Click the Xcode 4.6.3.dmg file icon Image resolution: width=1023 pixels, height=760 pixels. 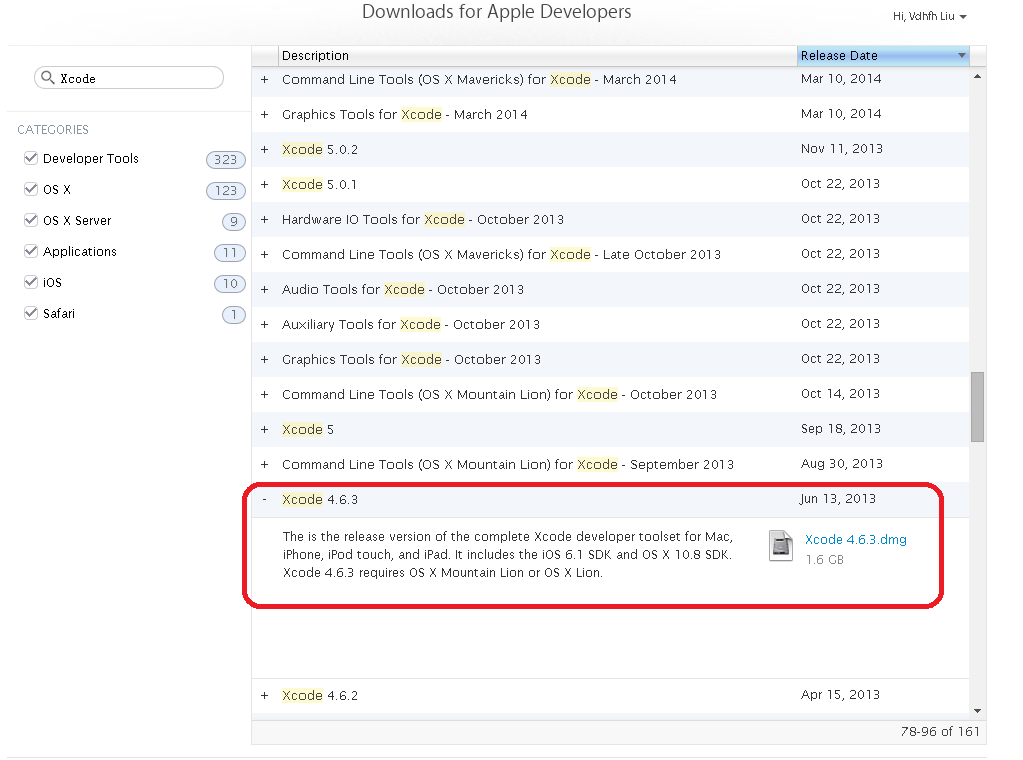(x=780, y=546)
